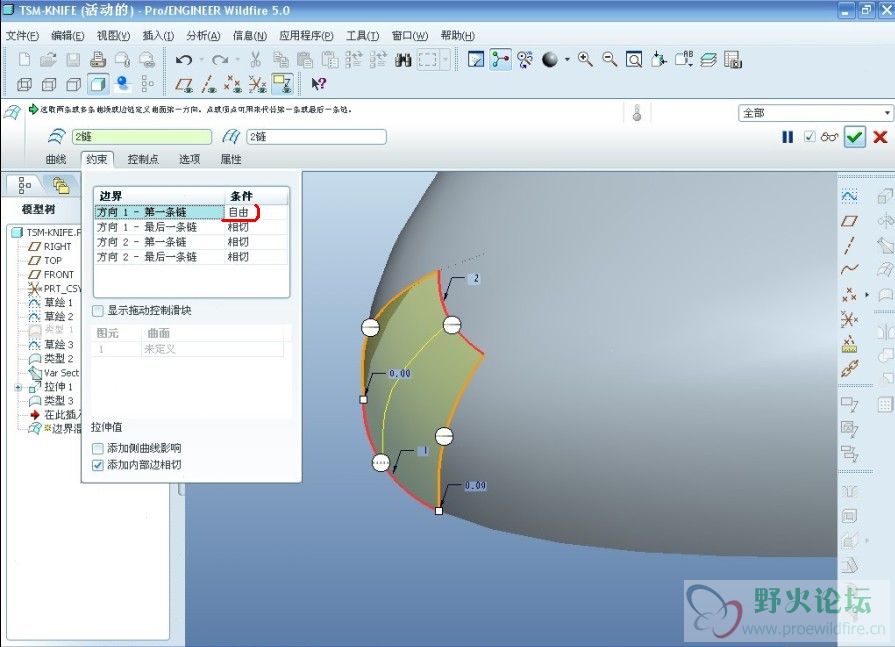Open the 文件(F) menu
This screenshot has height=647, width=895.
(22, 35)
